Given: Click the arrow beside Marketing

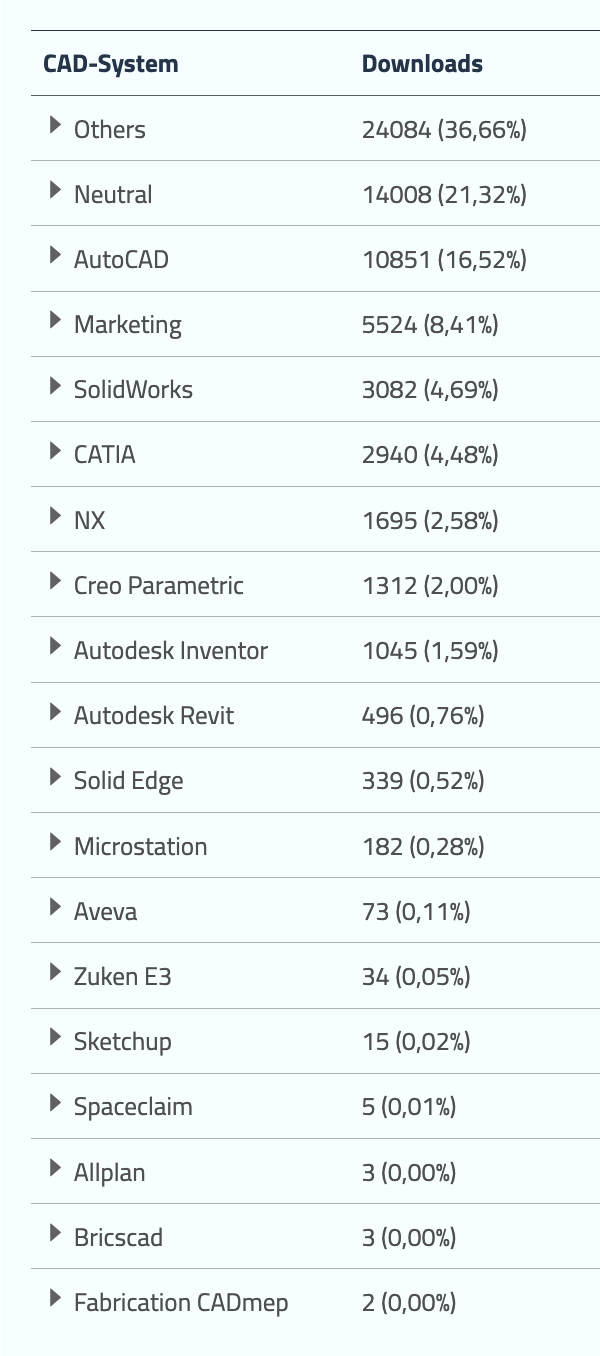Looking at the screenshot, I should point(55,320).
